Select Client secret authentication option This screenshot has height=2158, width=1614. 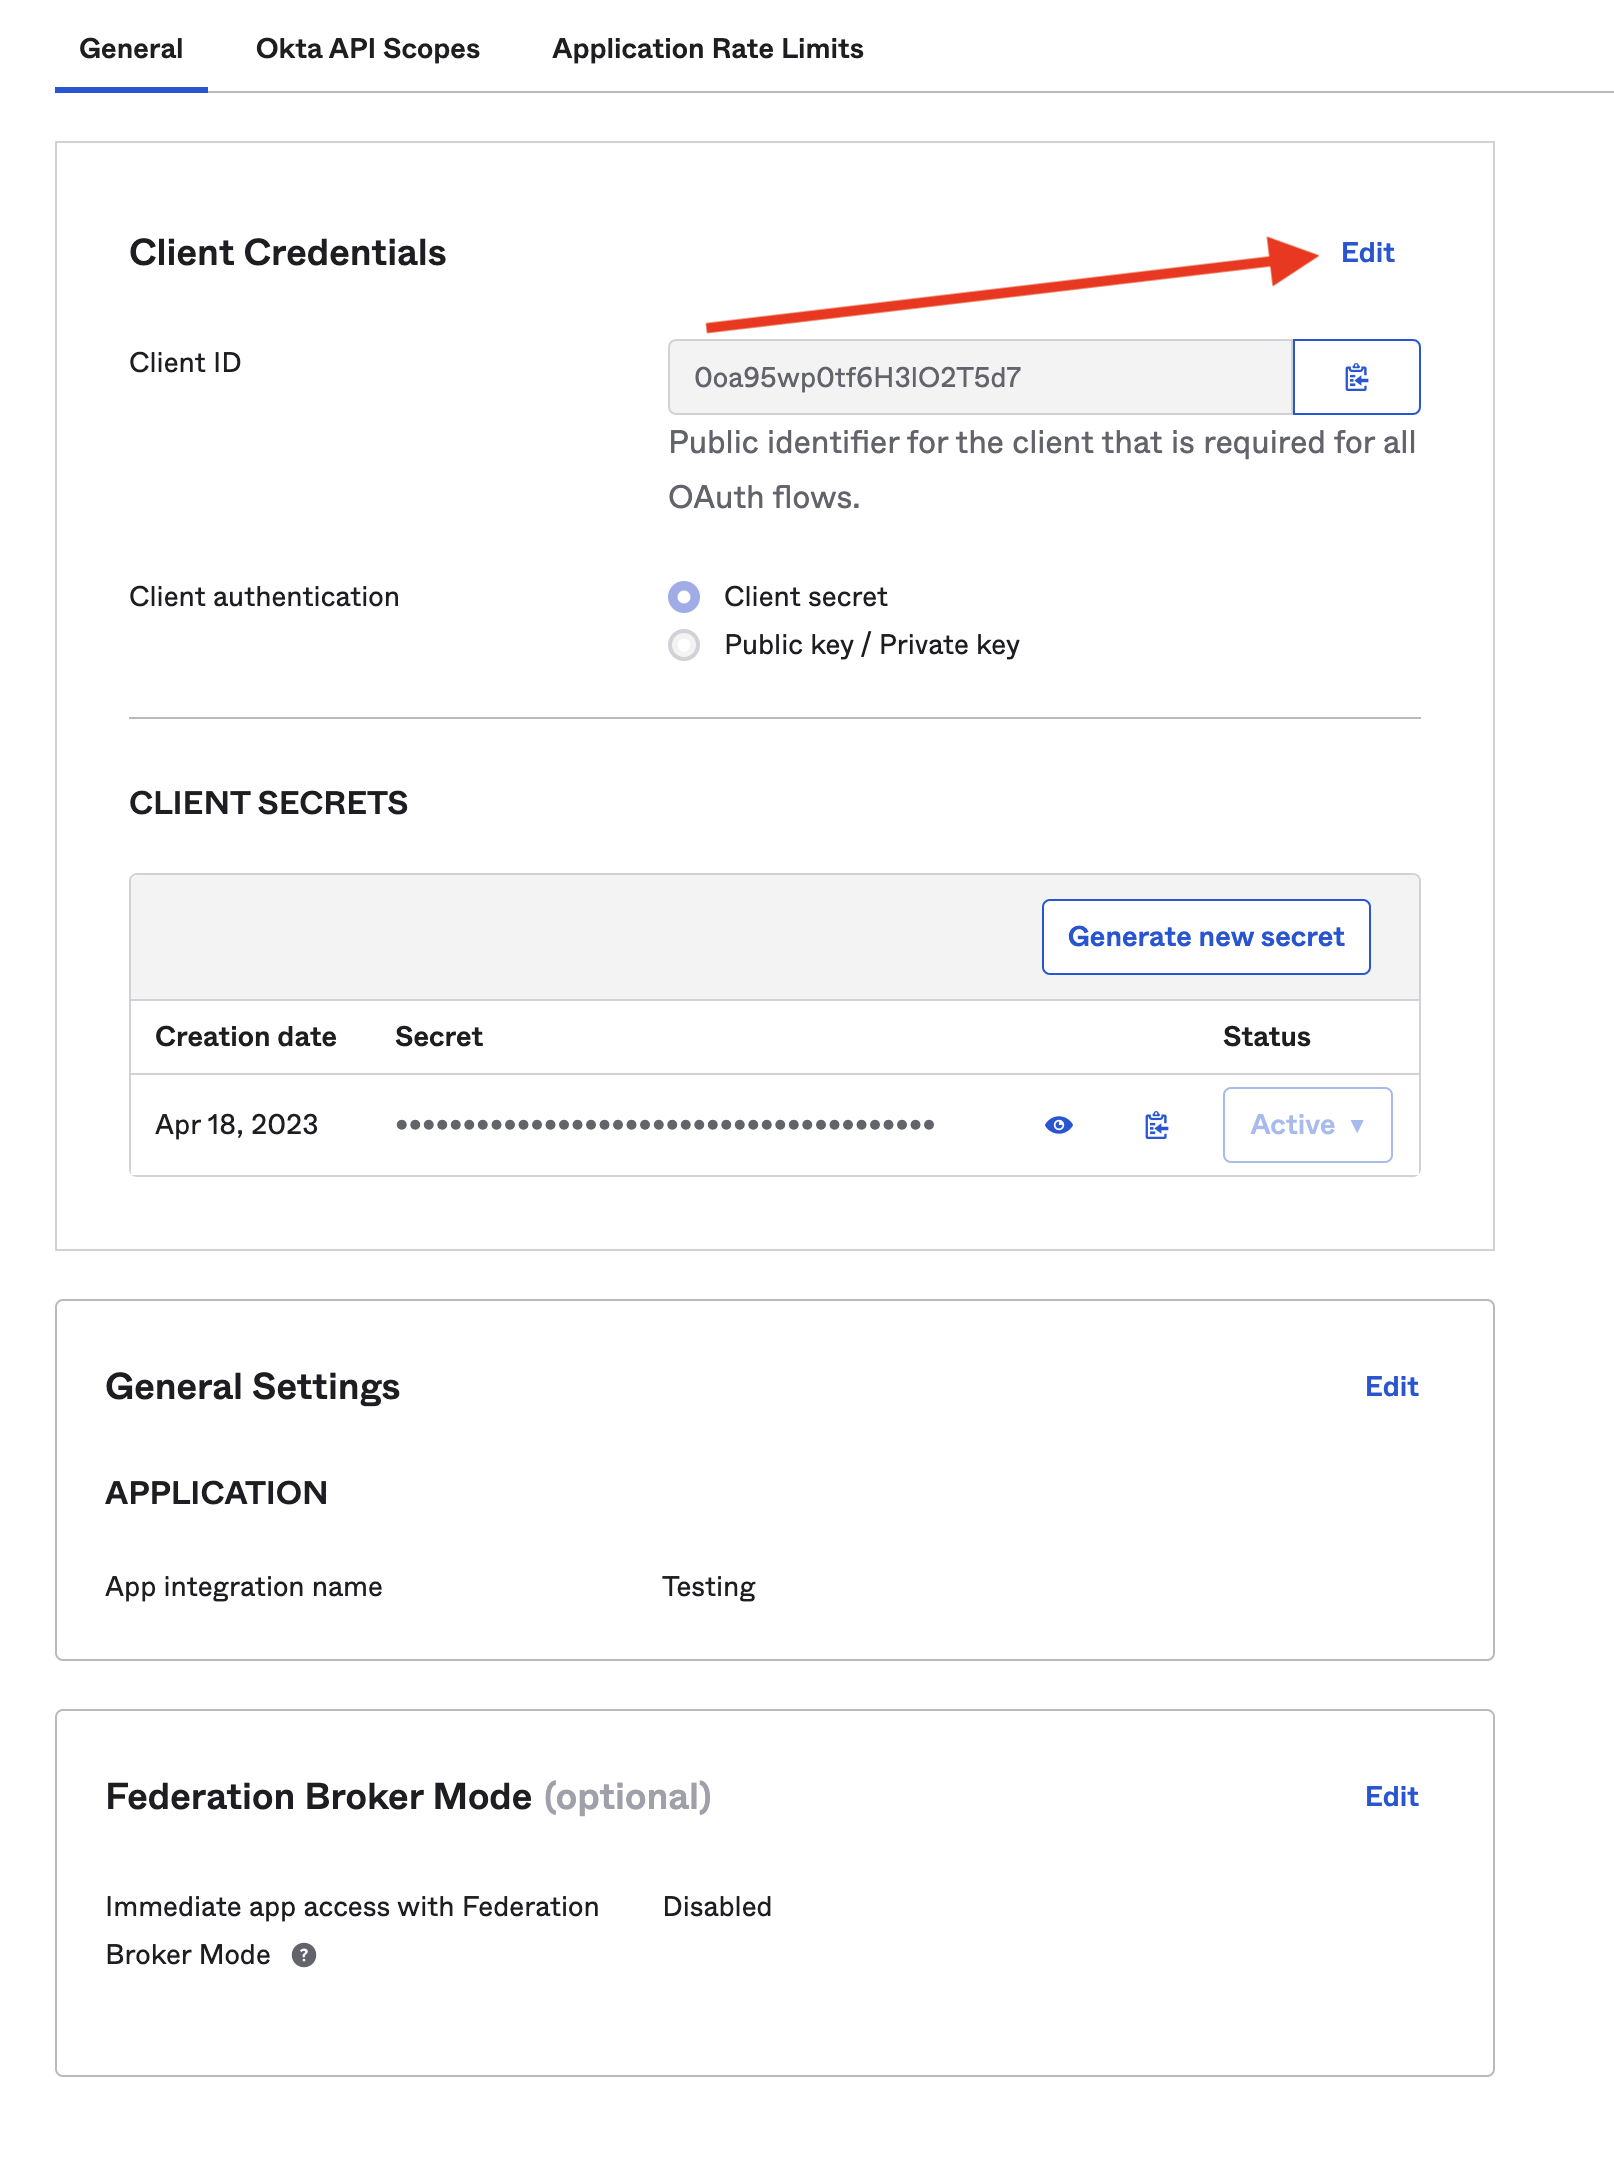(684, 597)
